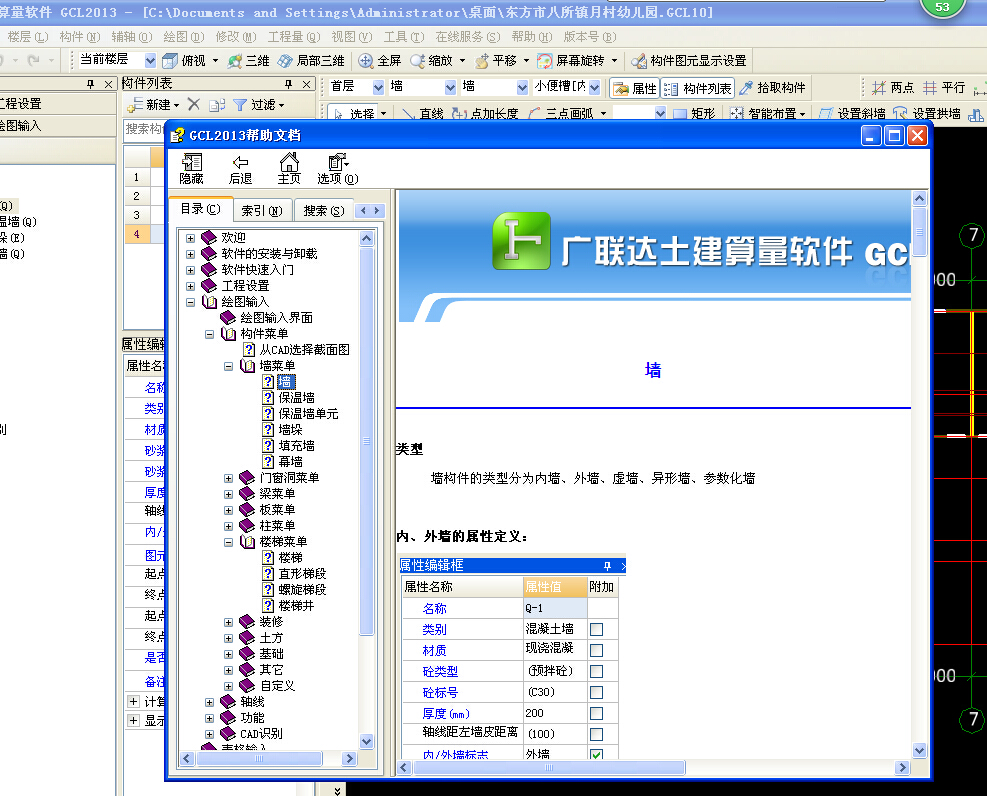Click the tab scroll right arrow in help pane
The width and height of the screenshot is (987, 796).
click(377, 211)
